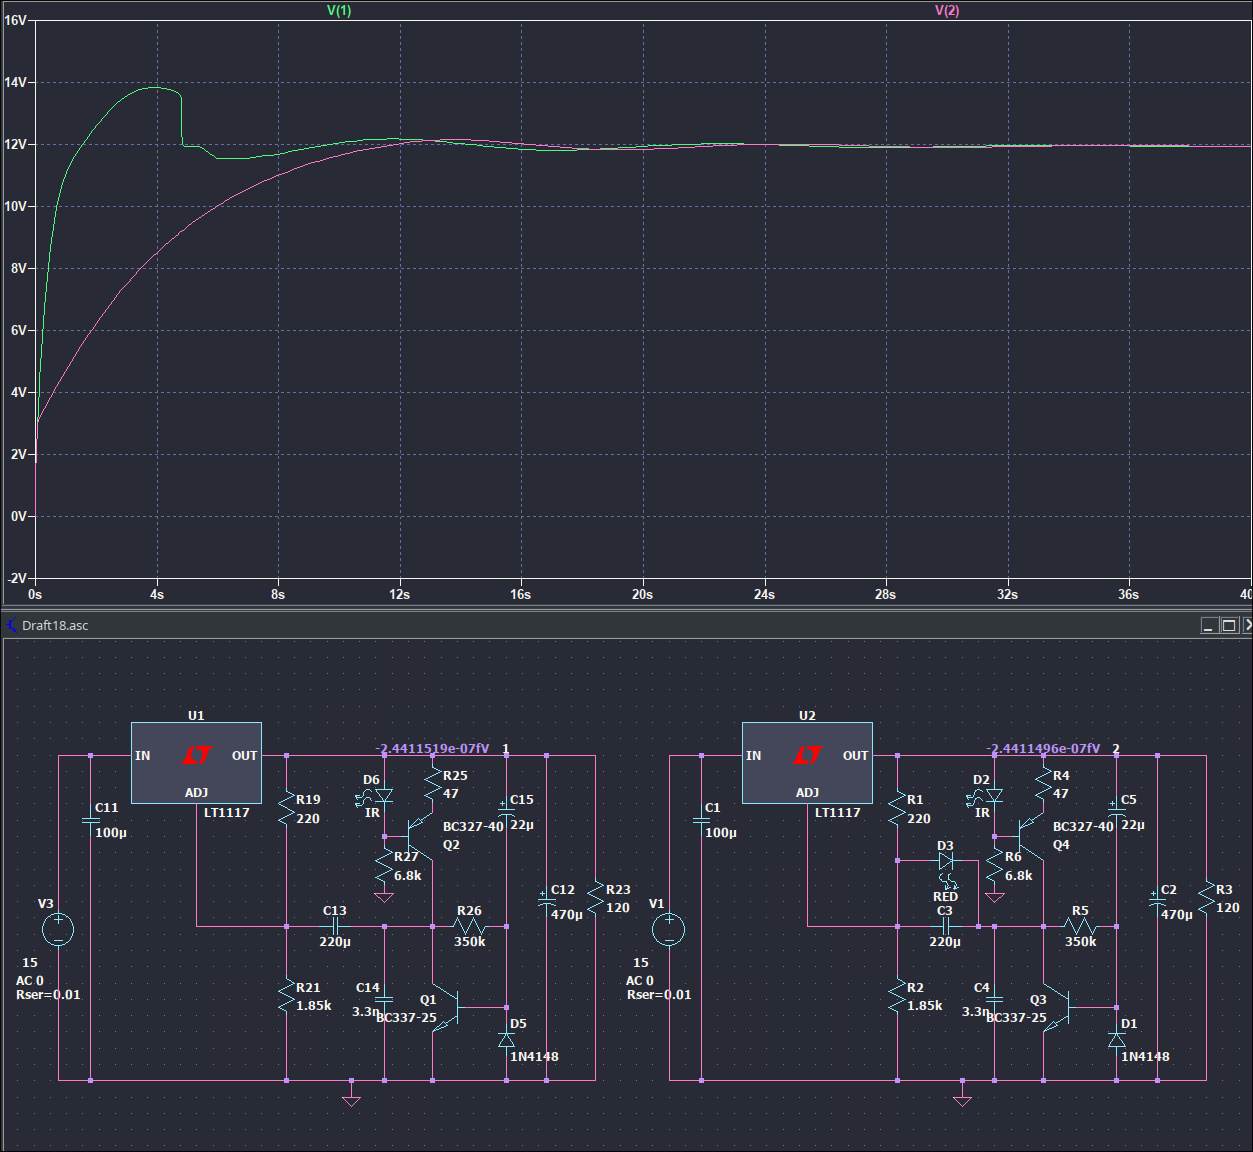Select diode D5 1N4148 symbol
Screen dimensions: 1253x1152
[x=506, y=1040]
